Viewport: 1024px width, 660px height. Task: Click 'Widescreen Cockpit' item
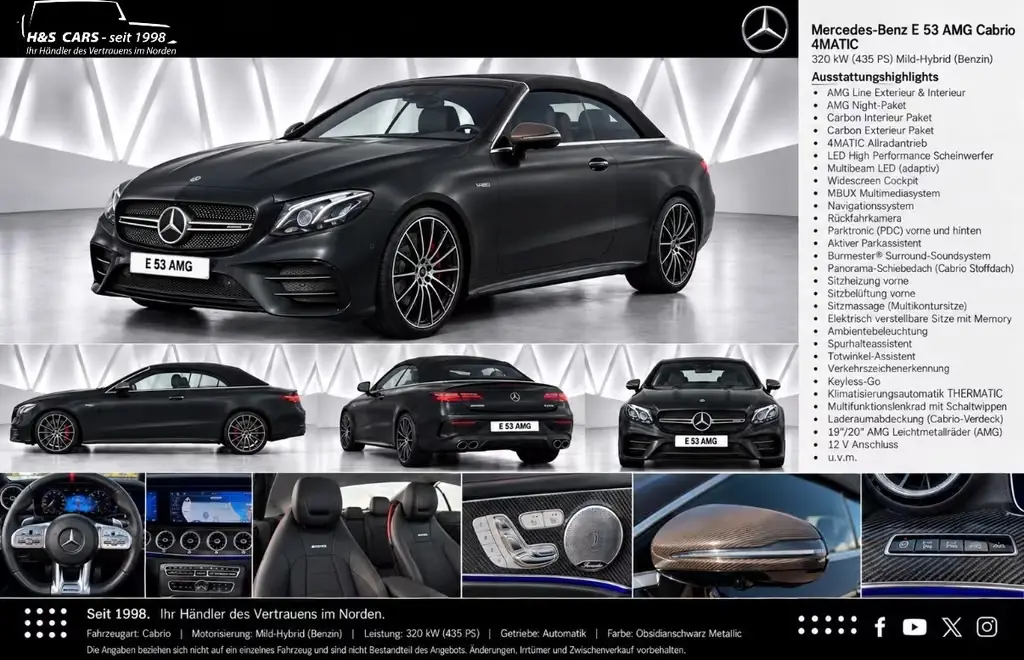[872, 181]
